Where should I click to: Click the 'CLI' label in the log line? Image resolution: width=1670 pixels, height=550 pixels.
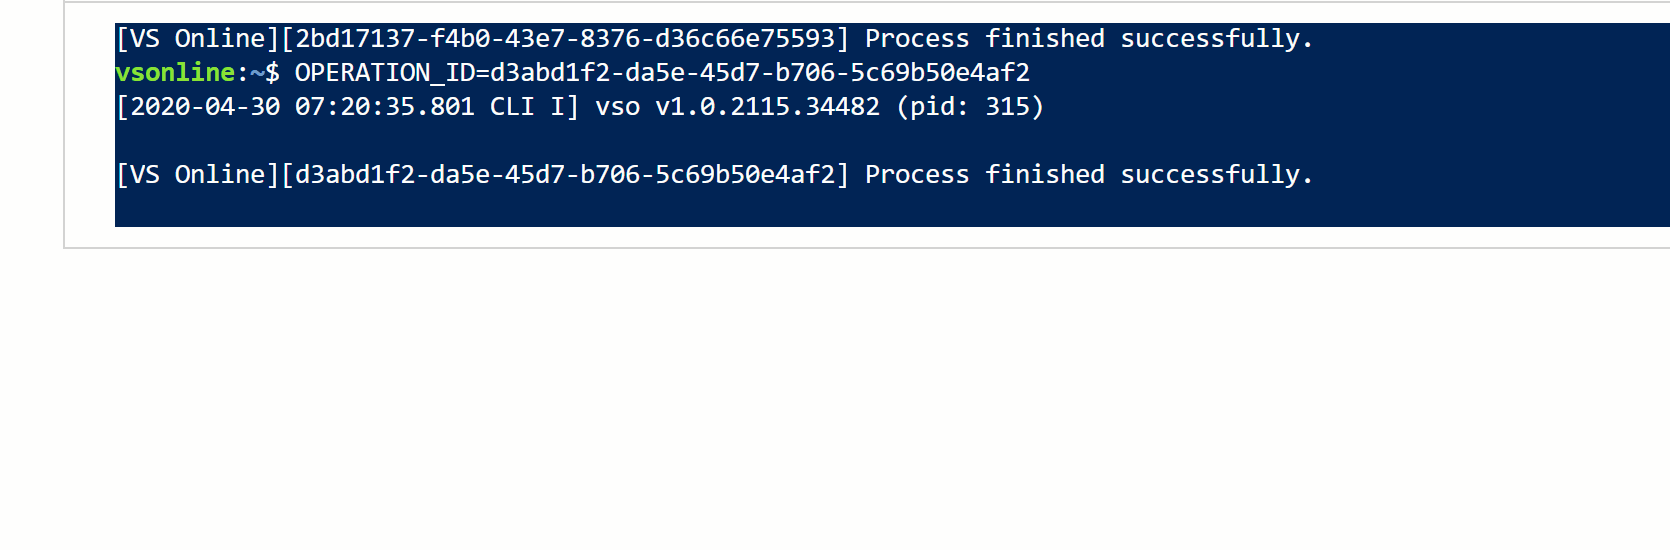pyautogui.click(x=512, y=107)
